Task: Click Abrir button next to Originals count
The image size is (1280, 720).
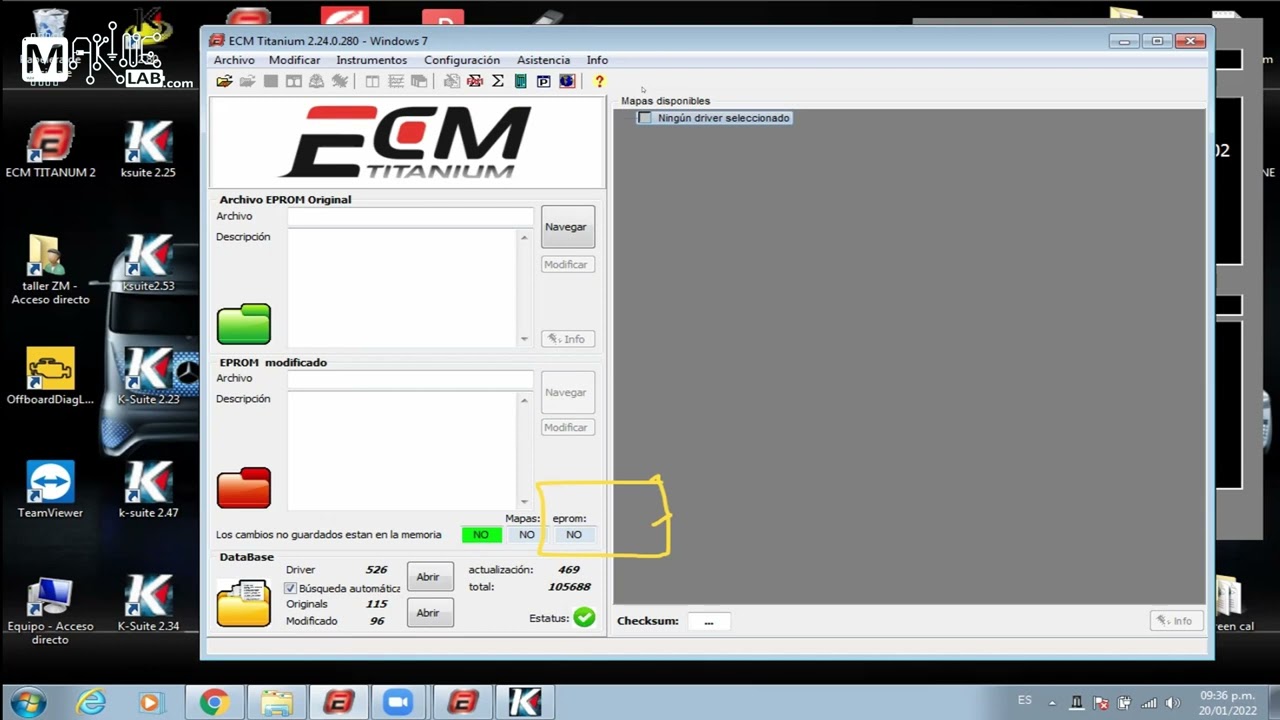Action: click(x=429, y=613)
